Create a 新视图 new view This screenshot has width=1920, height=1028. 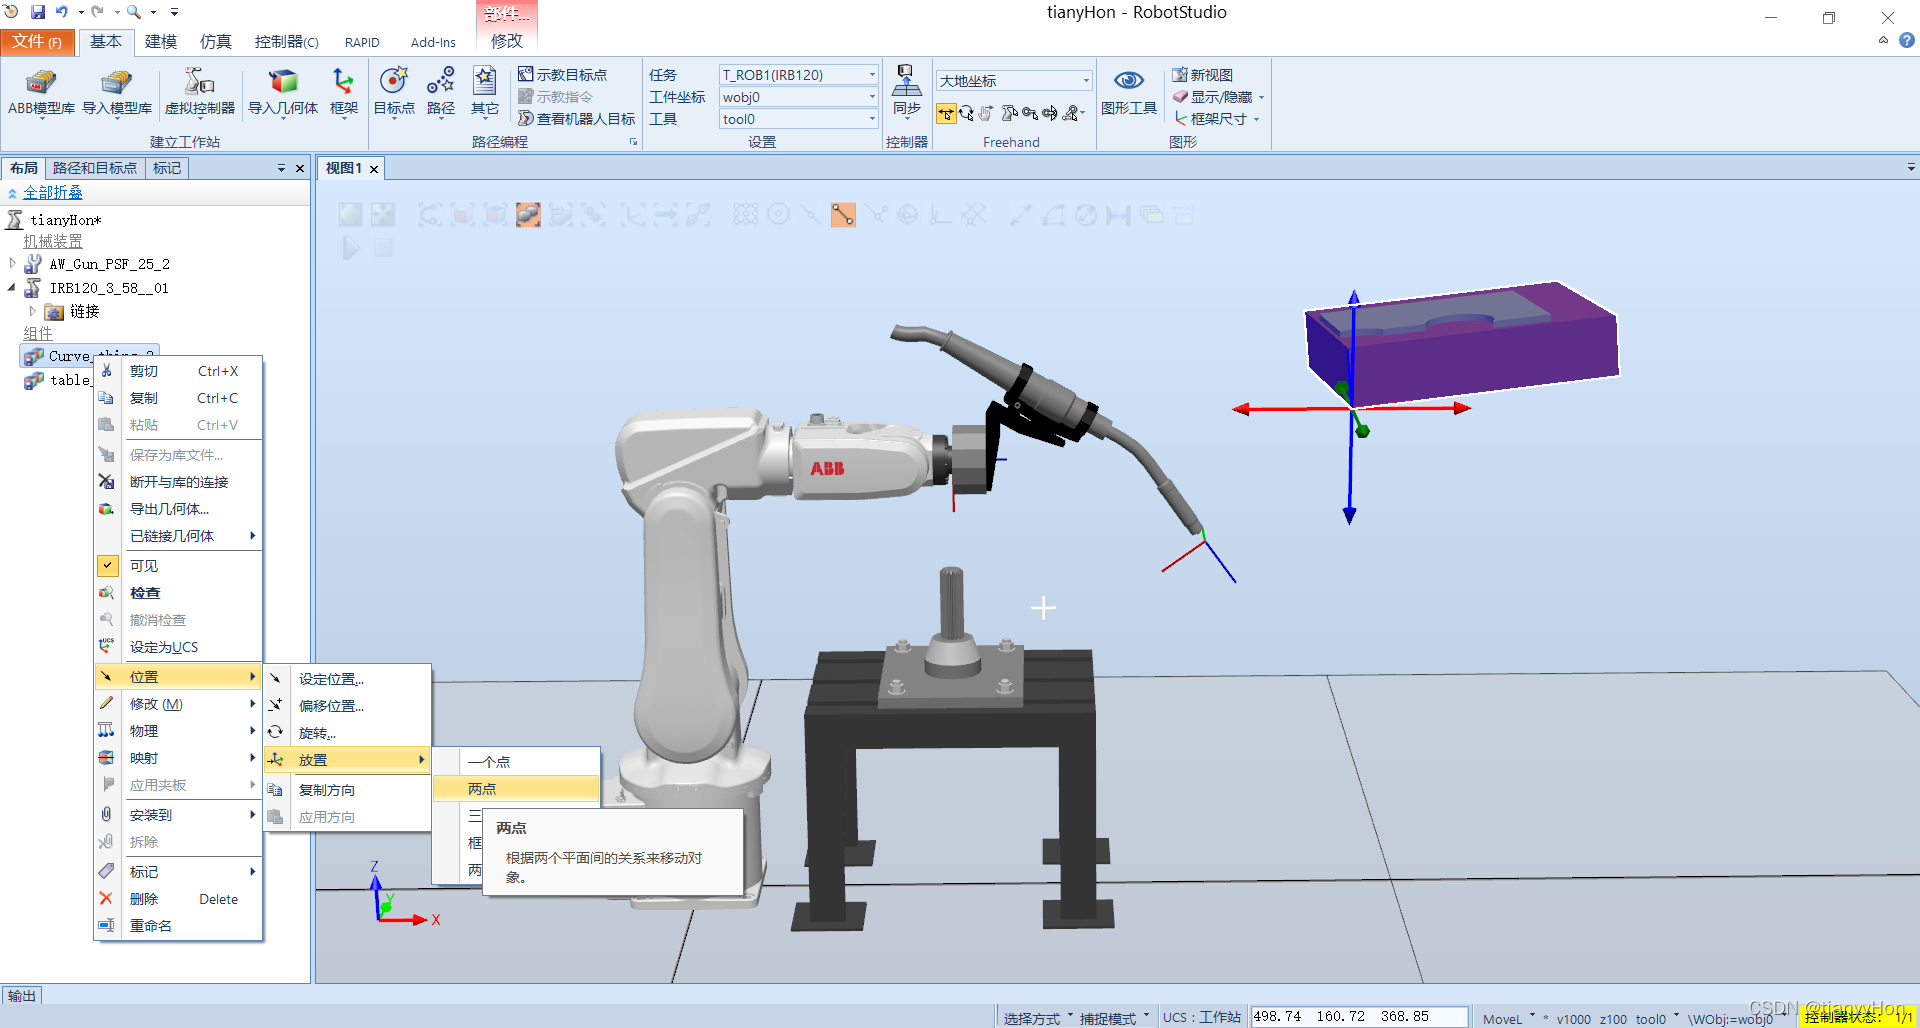coord(1203,75)
